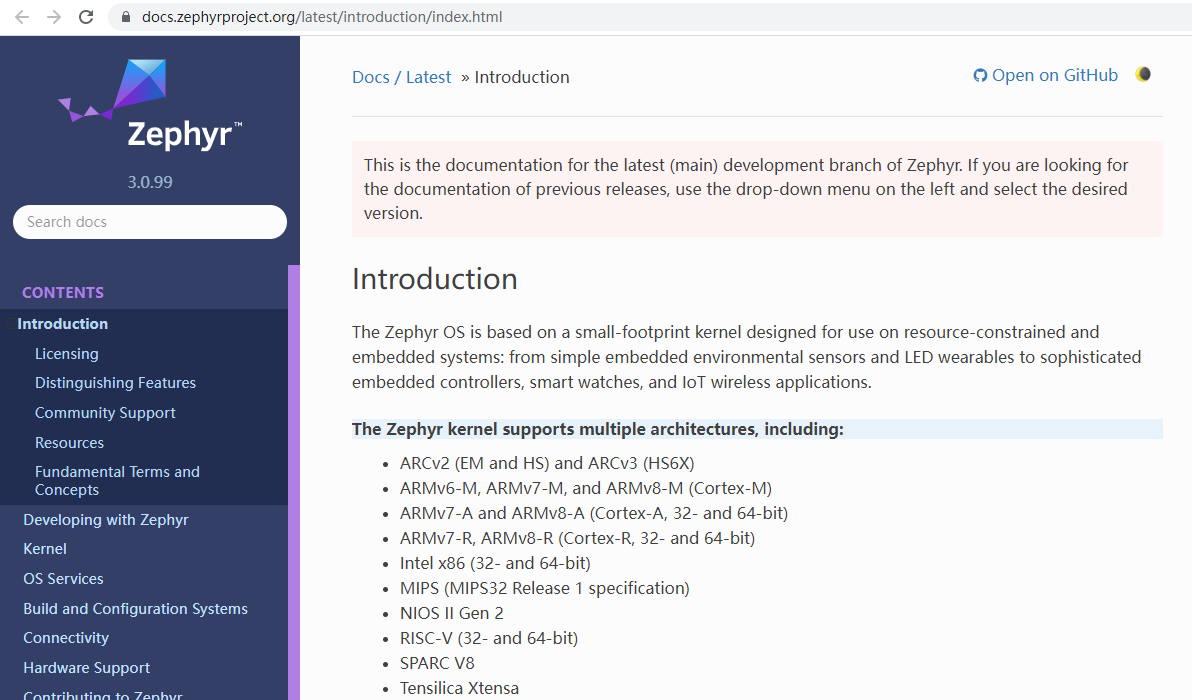Toggle dark mode with the moon icon

pyautogui.click(x=1142, y=73)
